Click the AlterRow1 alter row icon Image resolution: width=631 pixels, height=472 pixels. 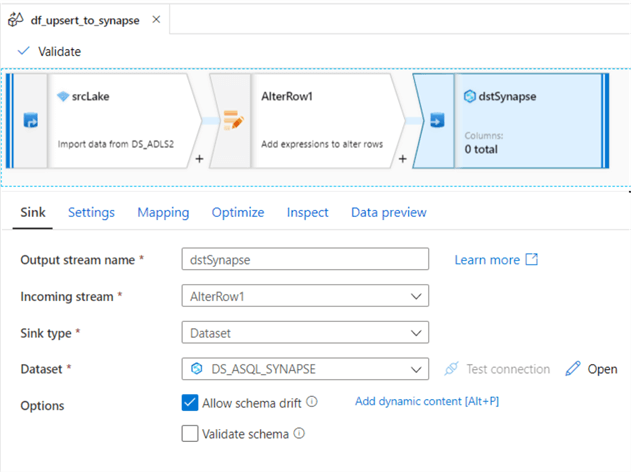pyautogui.click(x=233, y=120)
